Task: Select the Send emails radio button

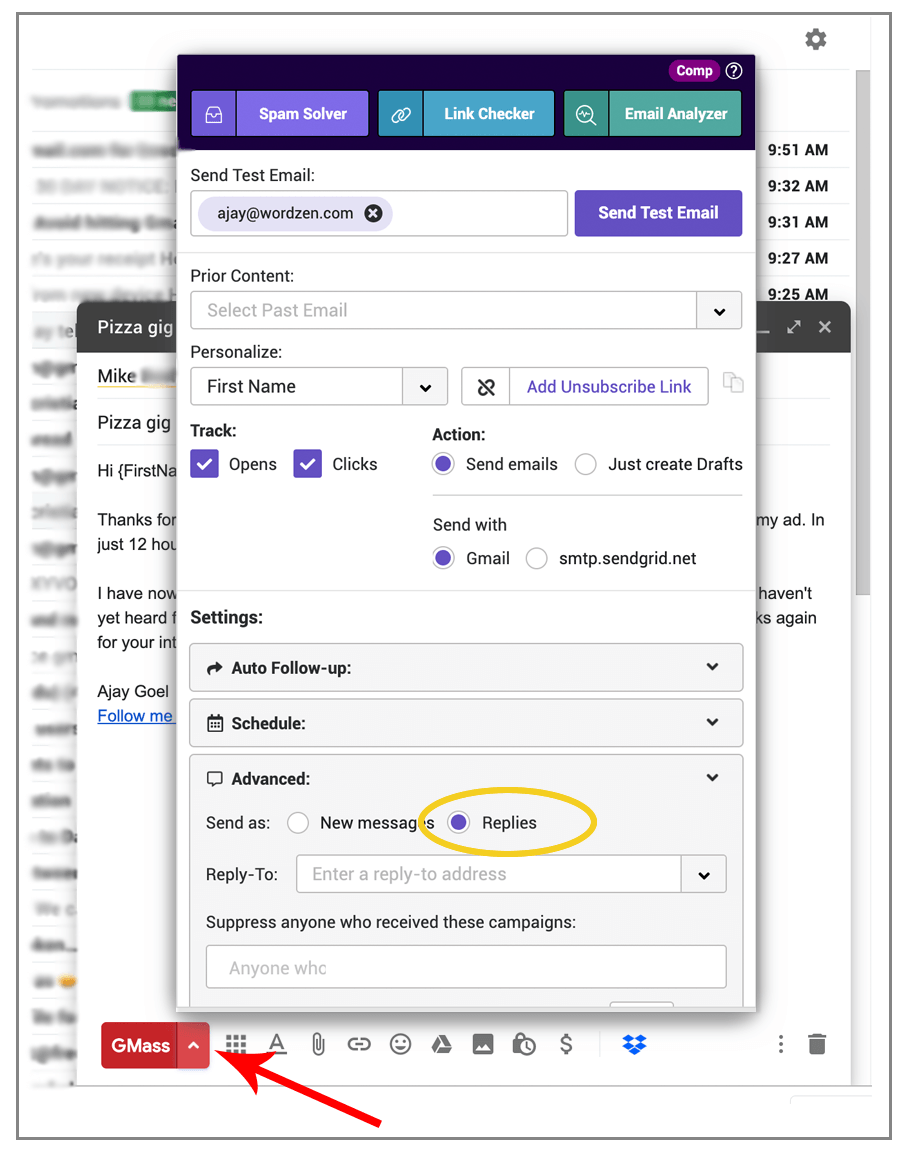Action: [443, 464]
